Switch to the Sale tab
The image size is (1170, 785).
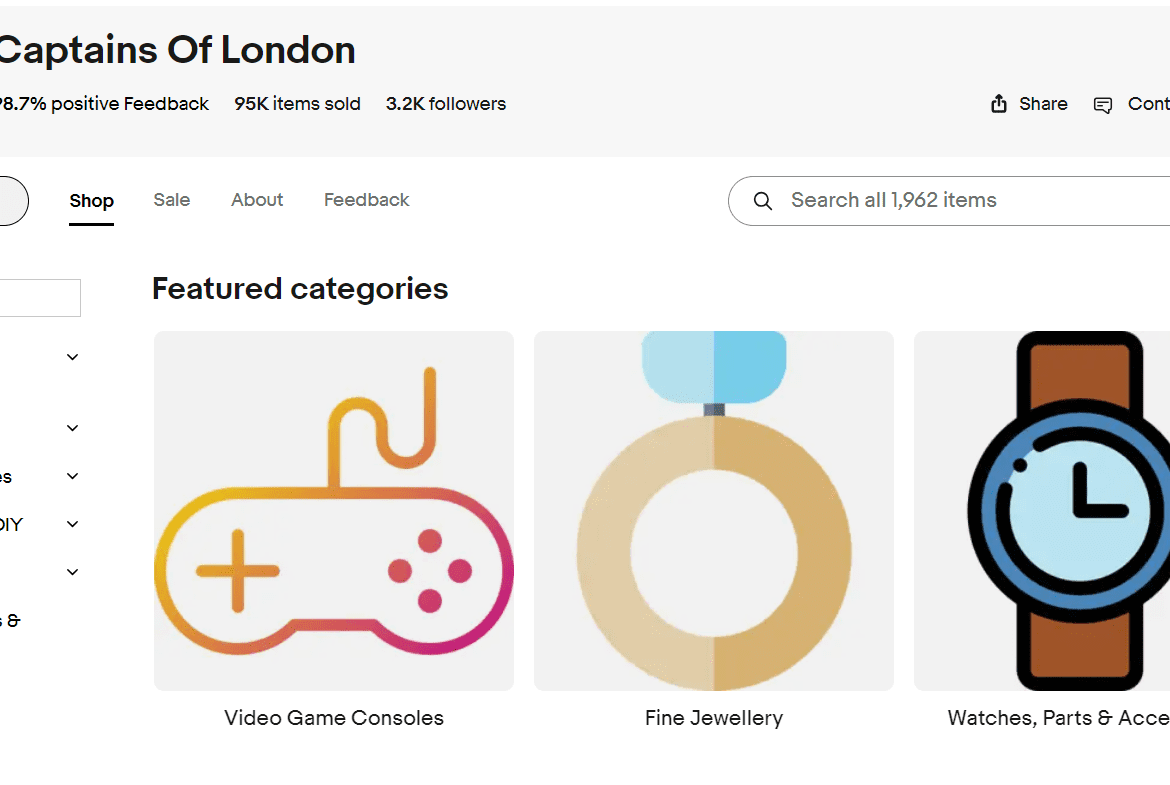pyautogui.click(x=172, y=200)
